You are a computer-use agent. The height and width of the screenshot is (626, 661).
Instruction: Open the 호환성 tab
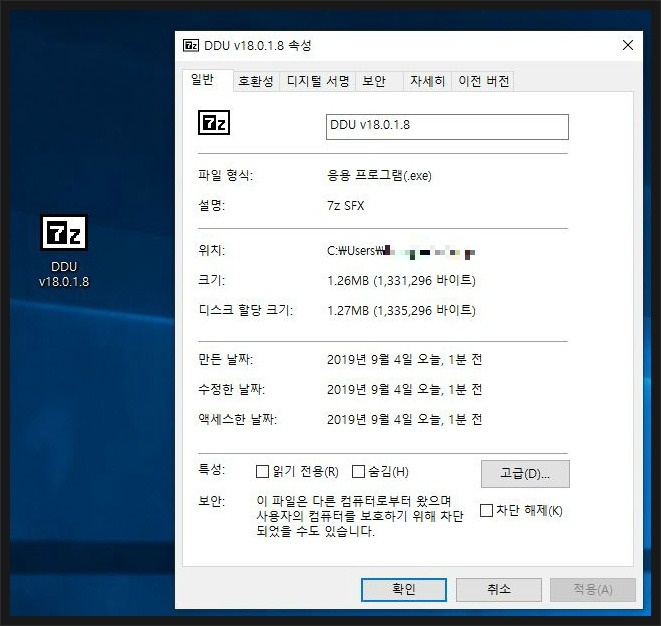pos(256,81)
